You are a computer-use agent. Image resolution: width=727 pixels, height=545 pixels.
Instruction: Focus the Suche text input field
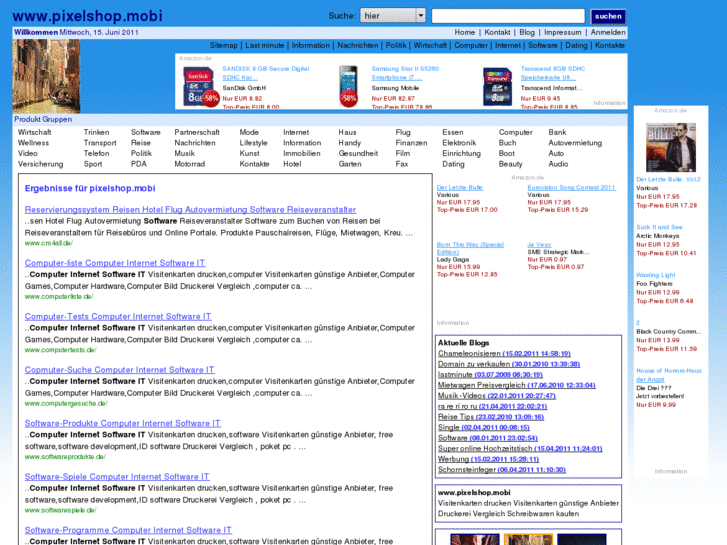[x=508, y=16]
